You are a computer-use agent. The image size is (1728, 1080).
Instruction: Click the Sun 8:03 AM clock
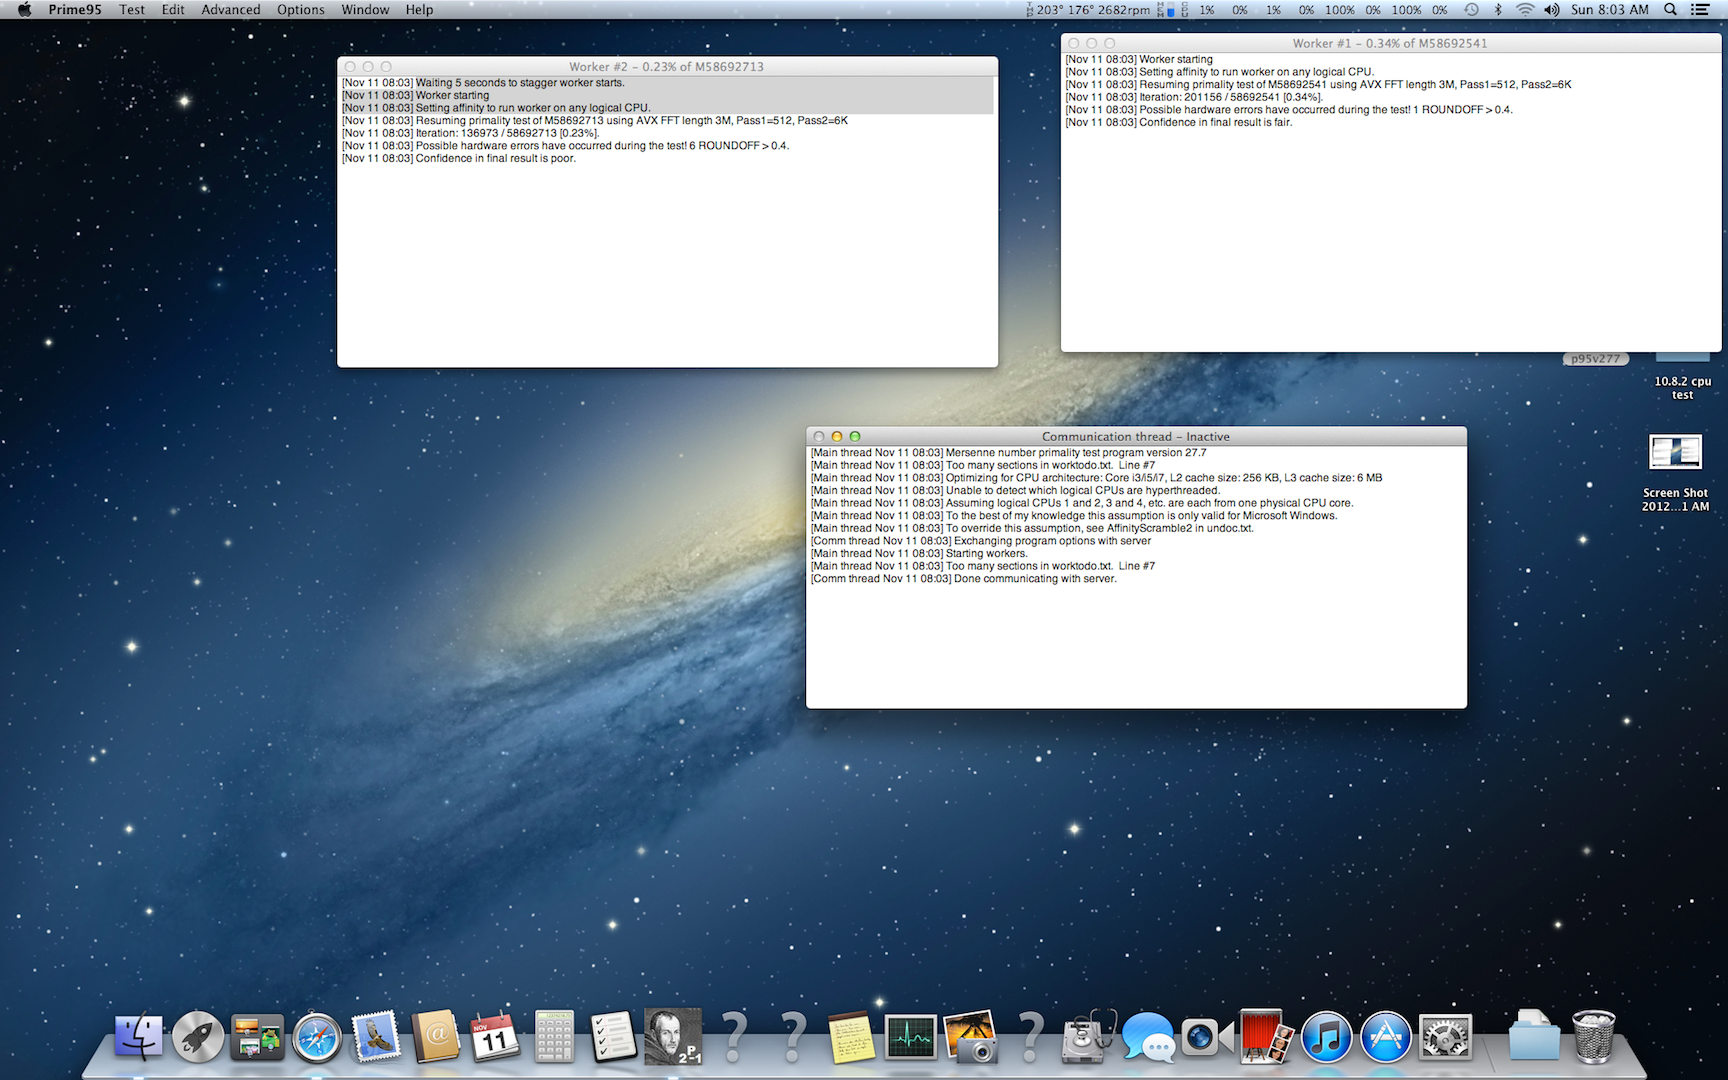[x=1610, y=10]
